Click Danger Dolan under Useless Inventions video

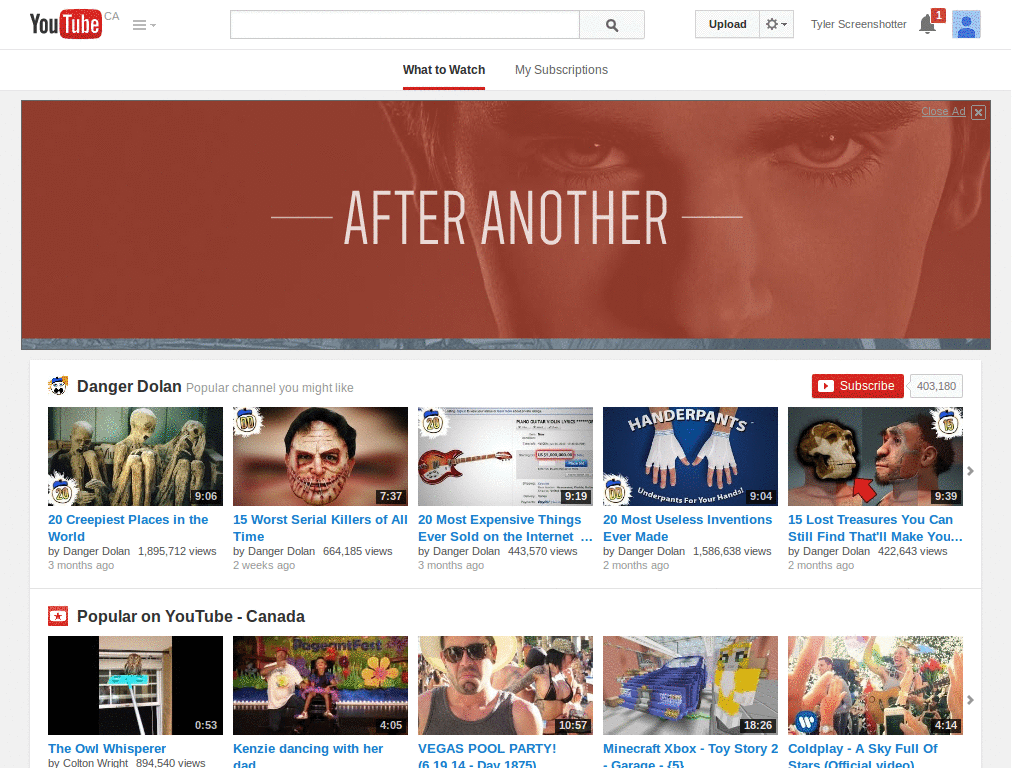(x=651, y=551)
